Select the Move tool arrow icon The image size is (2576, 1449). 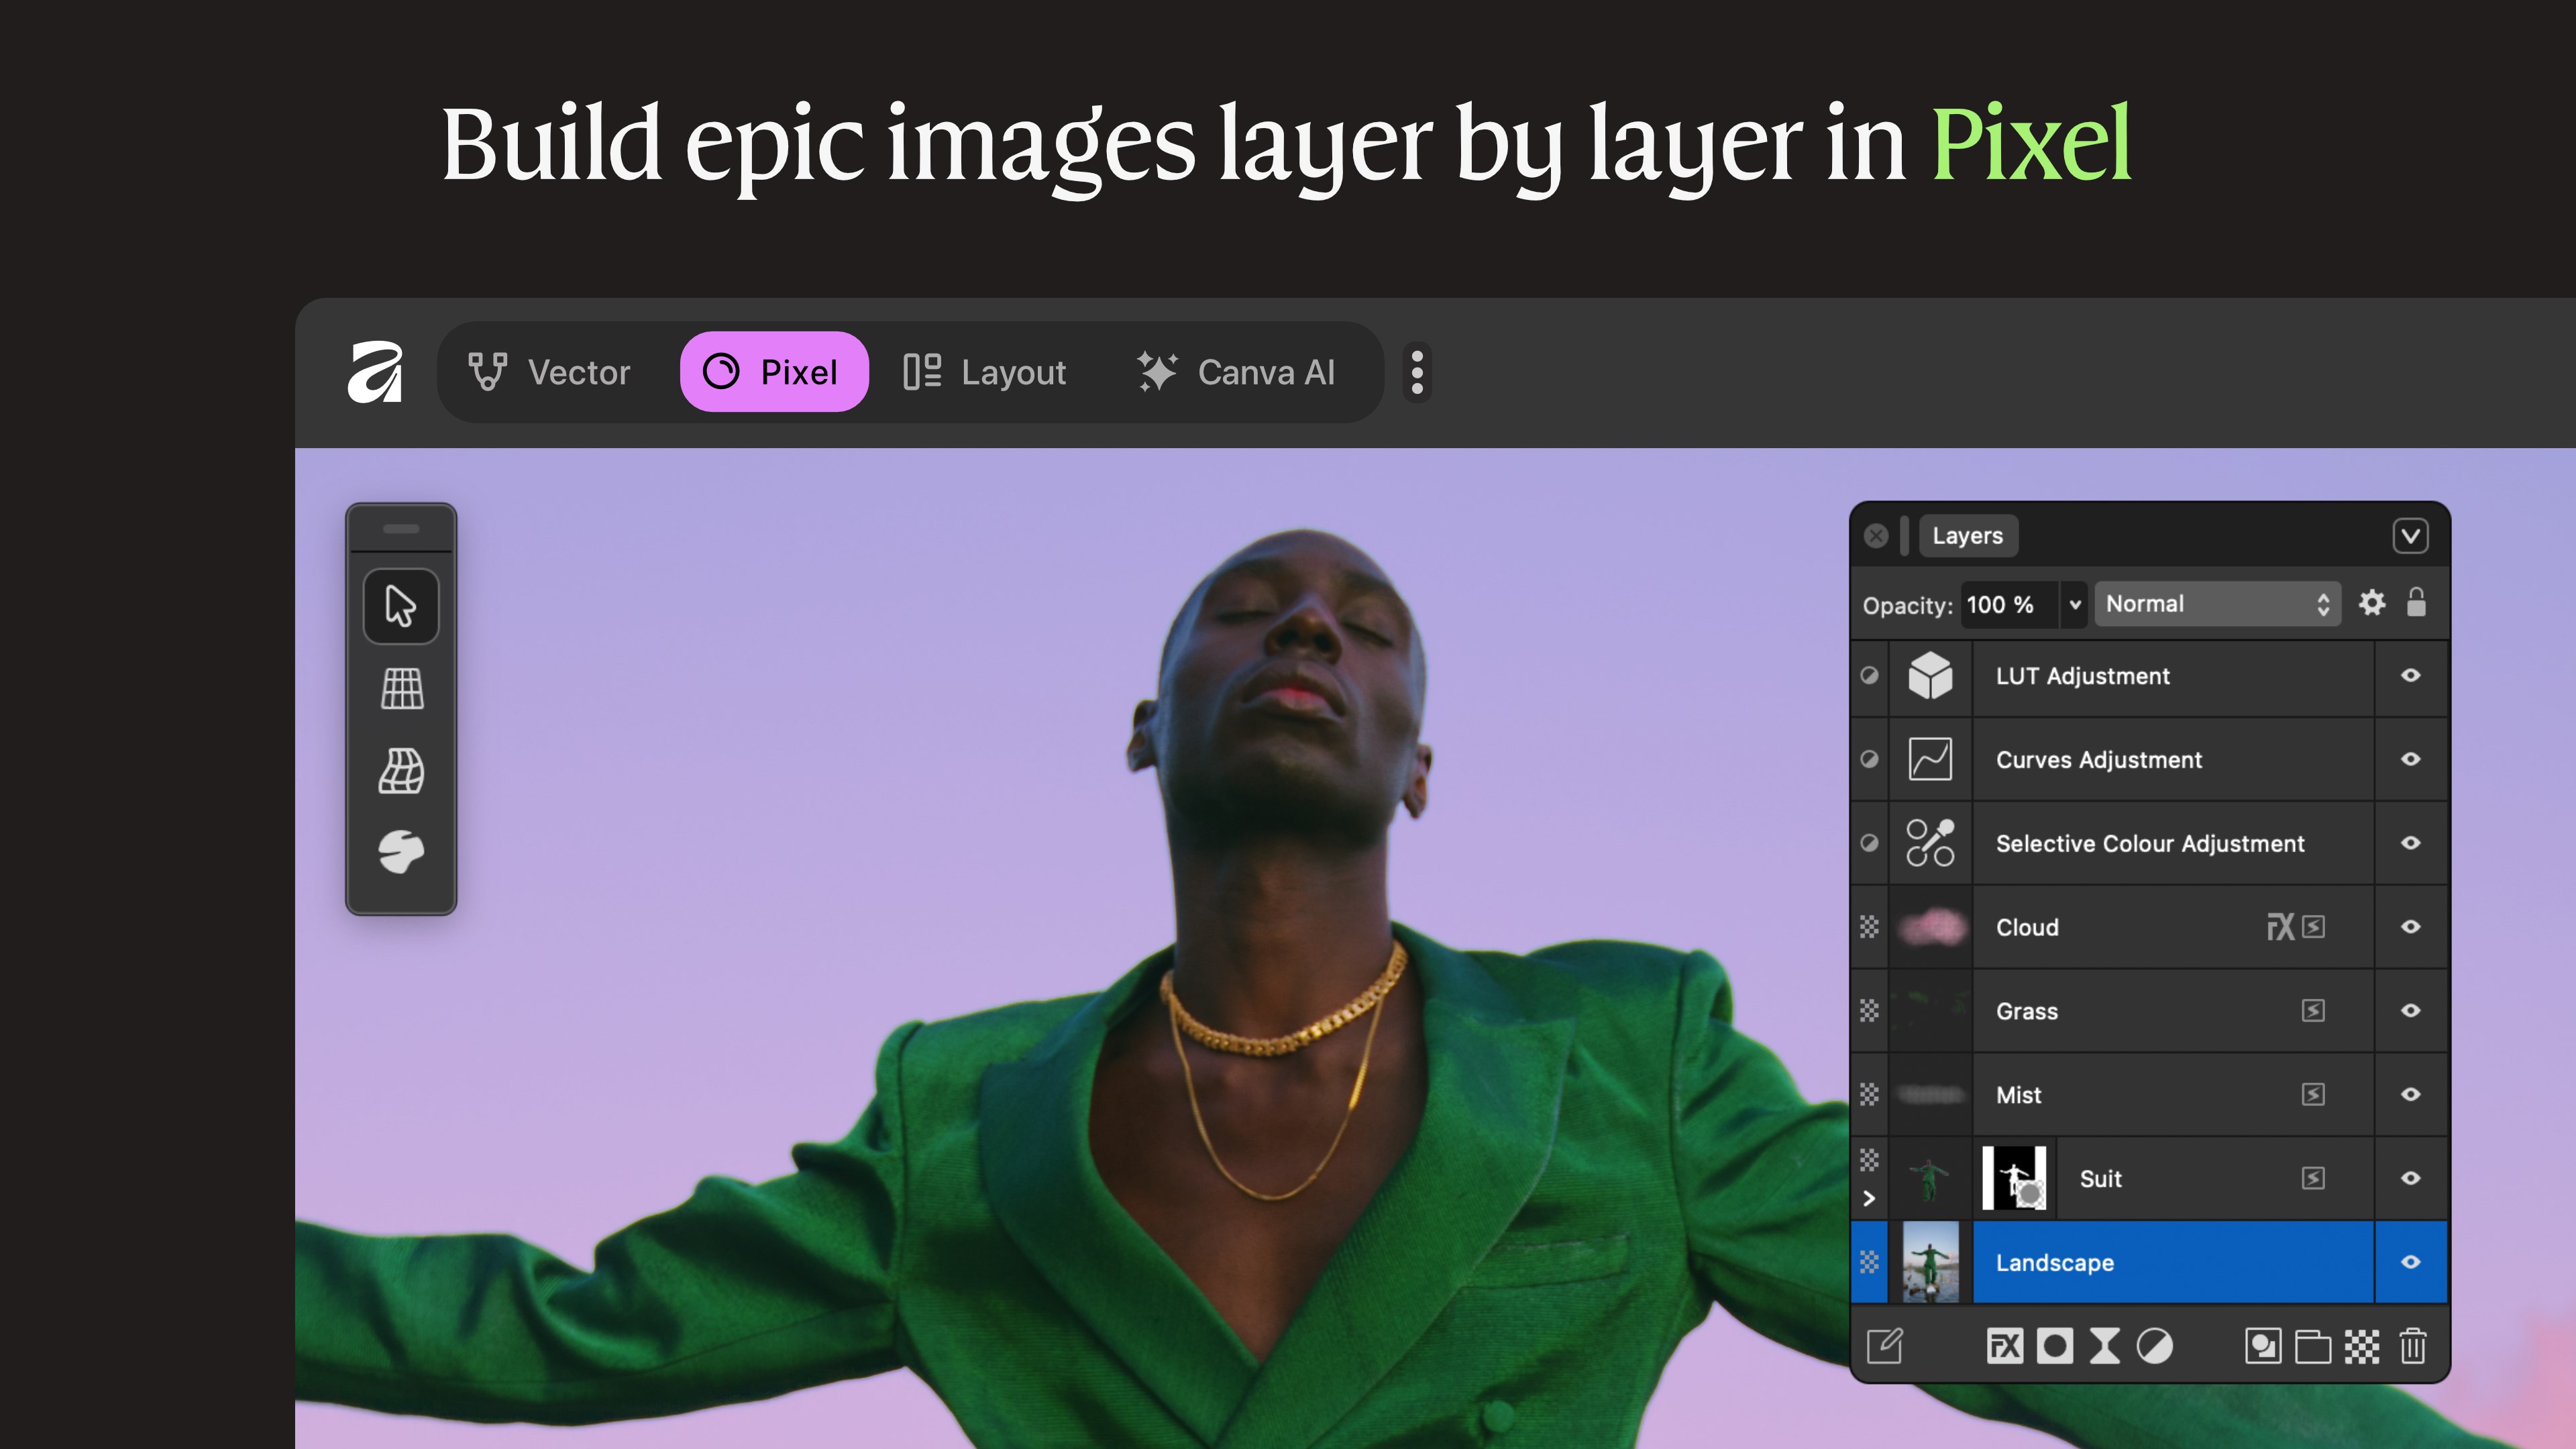tap(401, 606)
